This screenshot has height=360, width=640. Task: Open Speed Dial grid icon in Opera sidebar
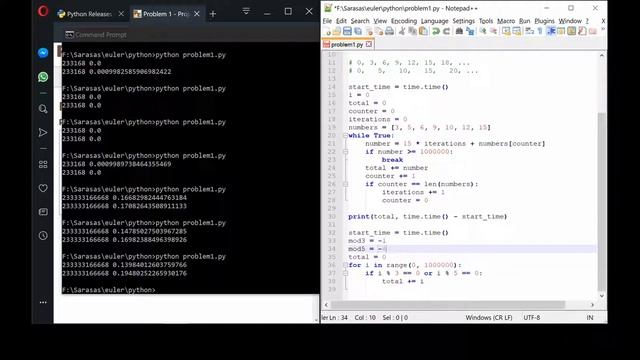coord(43,164)
